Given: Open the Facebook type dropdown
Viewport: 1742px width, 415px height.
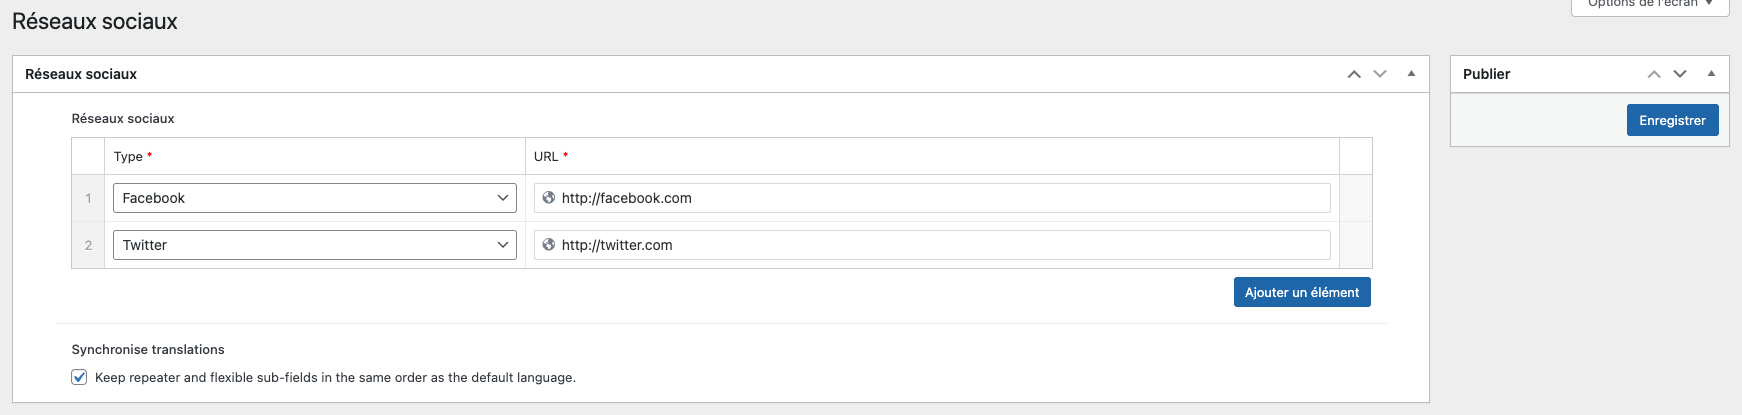Looking at the screenshot, I should tap(314, 198).
